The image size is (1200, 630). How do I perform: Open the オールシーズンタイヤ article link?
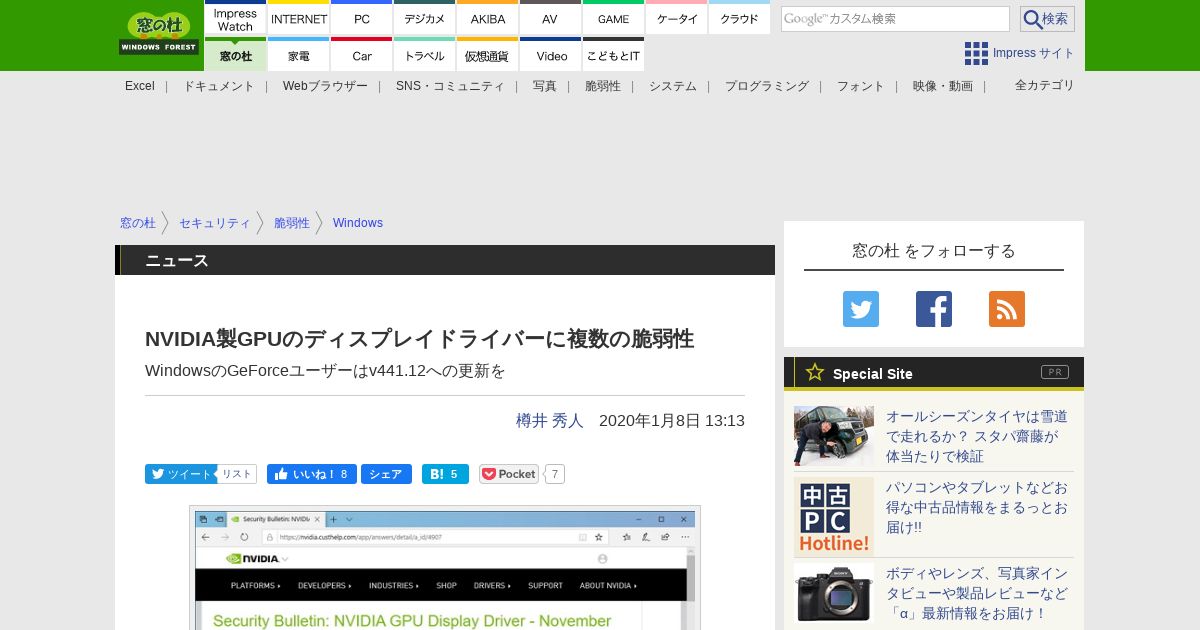(977, 436)
